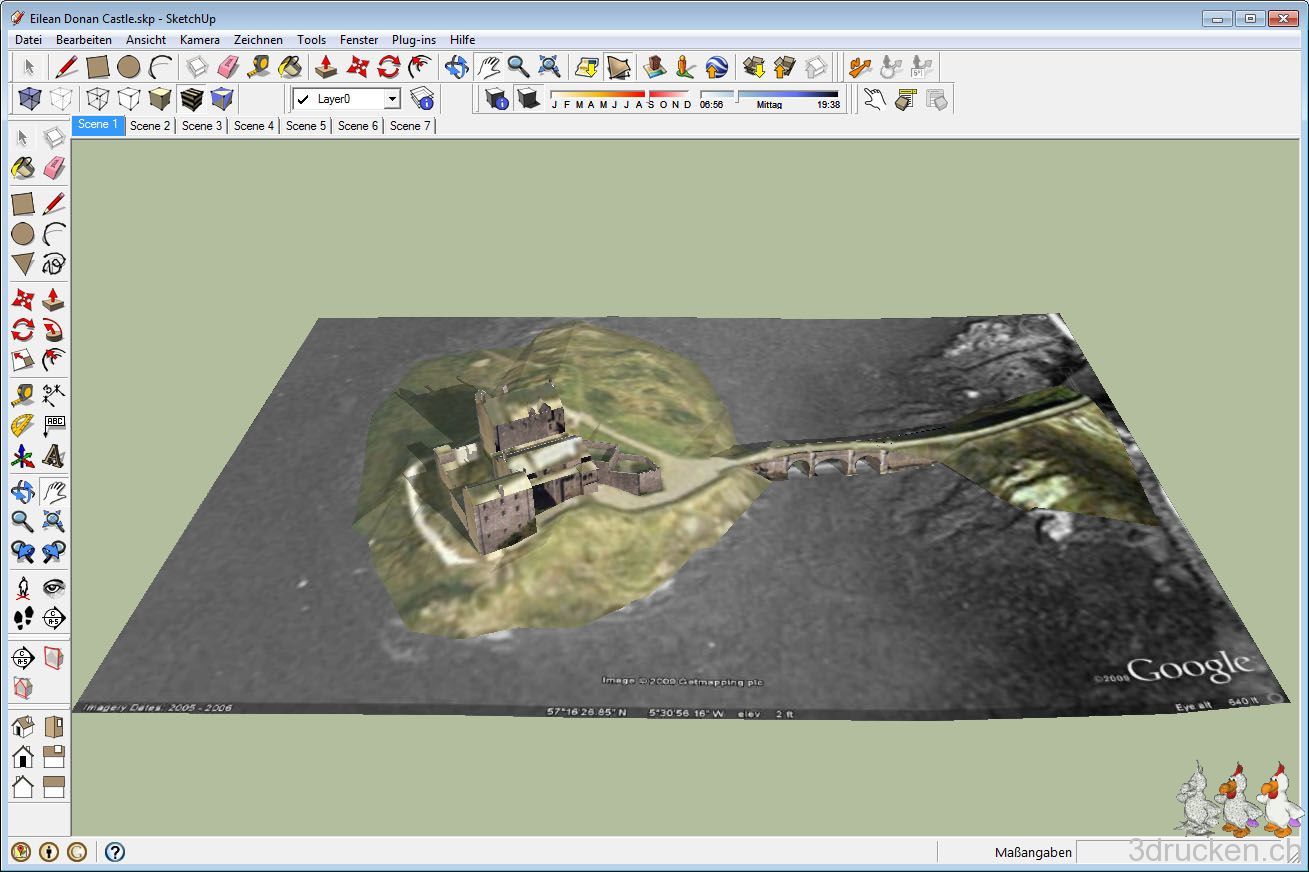Select the Tape Measure tool in left toolbar

pos(22,395)
